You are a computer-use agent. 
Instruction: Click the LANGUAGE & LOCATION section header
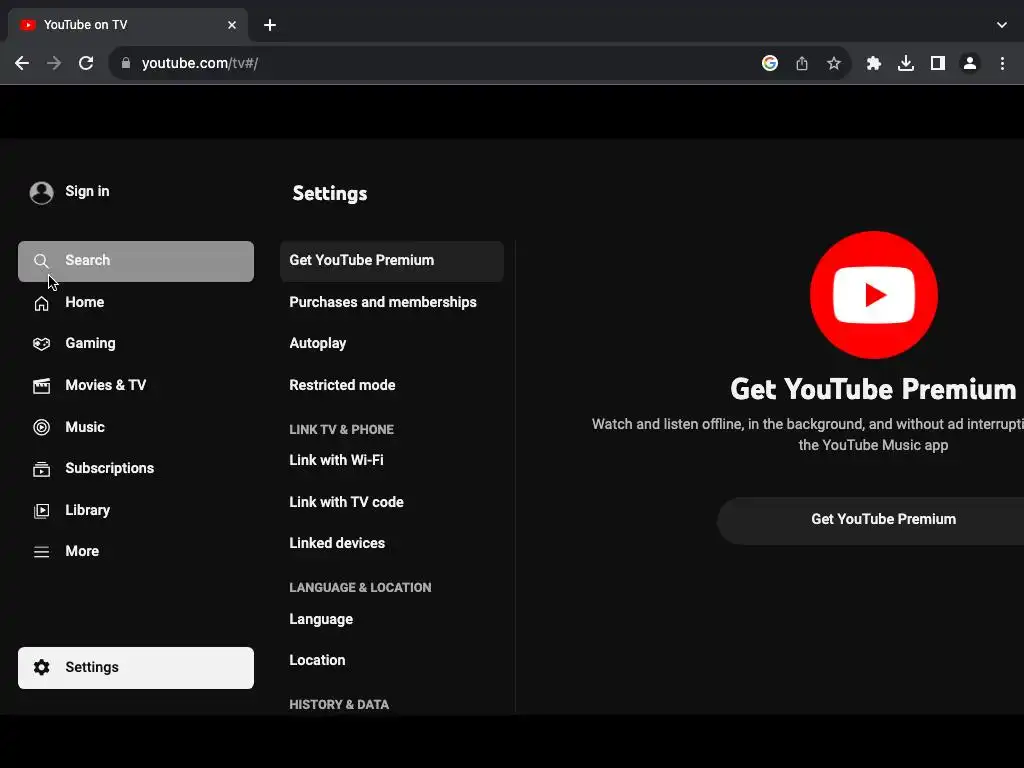360,588
